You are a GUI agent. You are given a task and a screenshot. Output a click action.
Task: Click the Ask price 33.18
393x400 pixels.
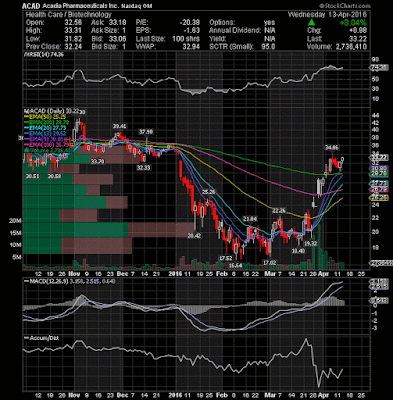(x=118, y=23)
